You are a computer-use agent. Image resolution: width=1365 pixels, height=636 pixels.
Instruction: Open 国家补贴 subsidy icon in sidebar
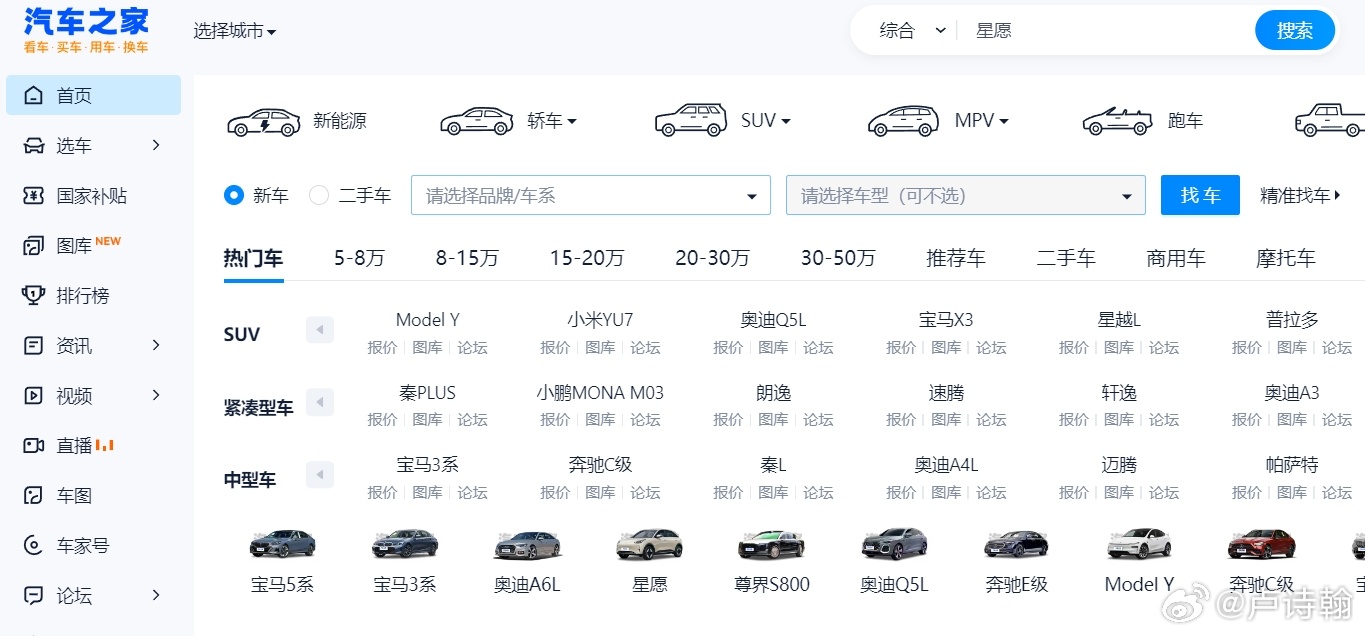coord(34,196)
